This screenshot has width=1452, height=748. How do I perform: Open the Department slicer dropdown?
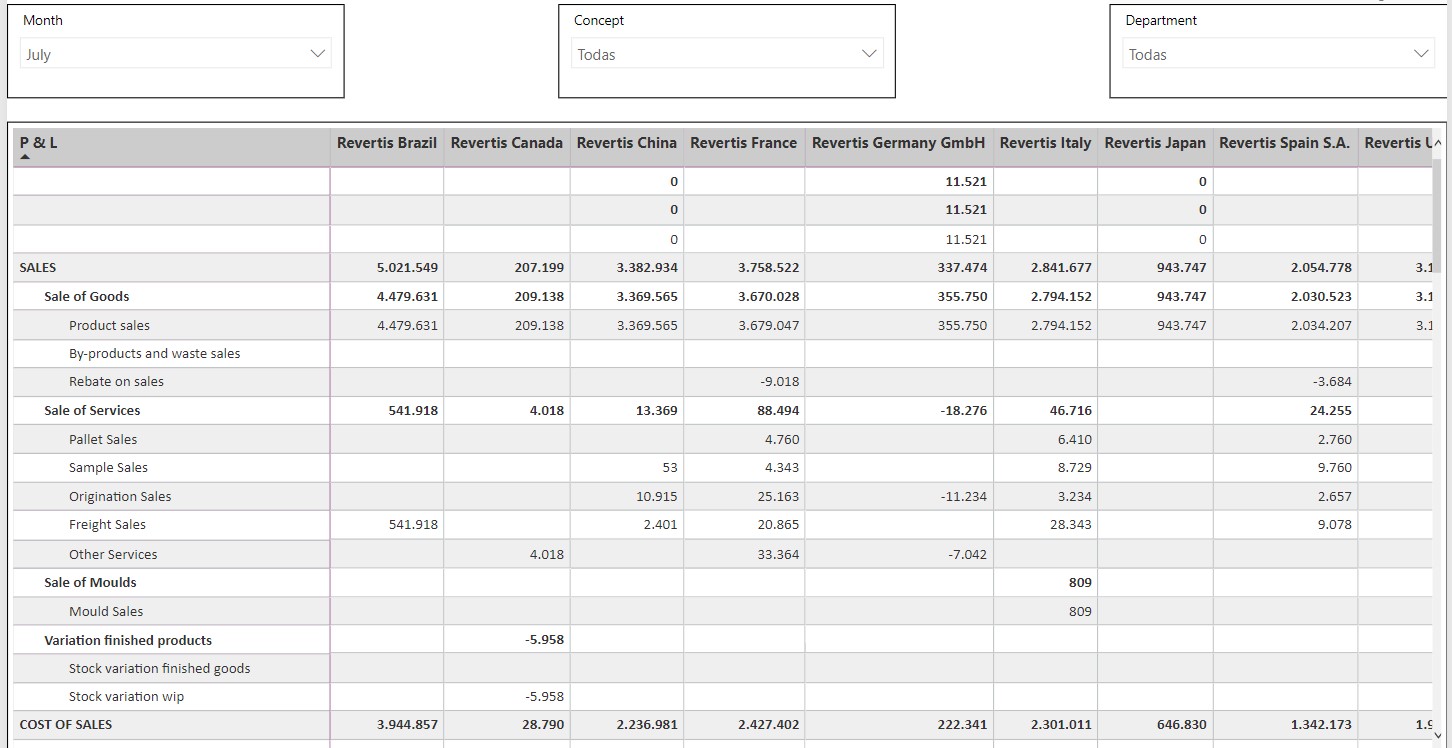1278,54
